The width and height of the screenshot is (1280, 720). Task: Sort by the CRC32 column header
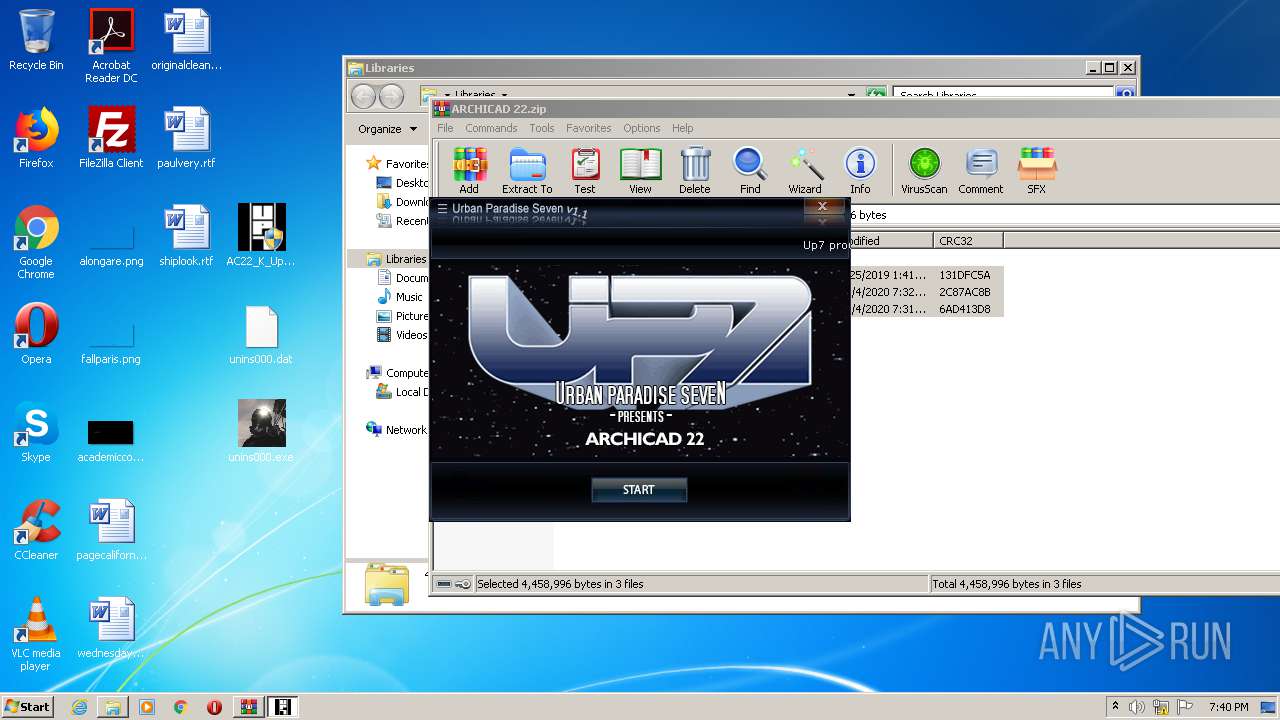click(968, 241)
